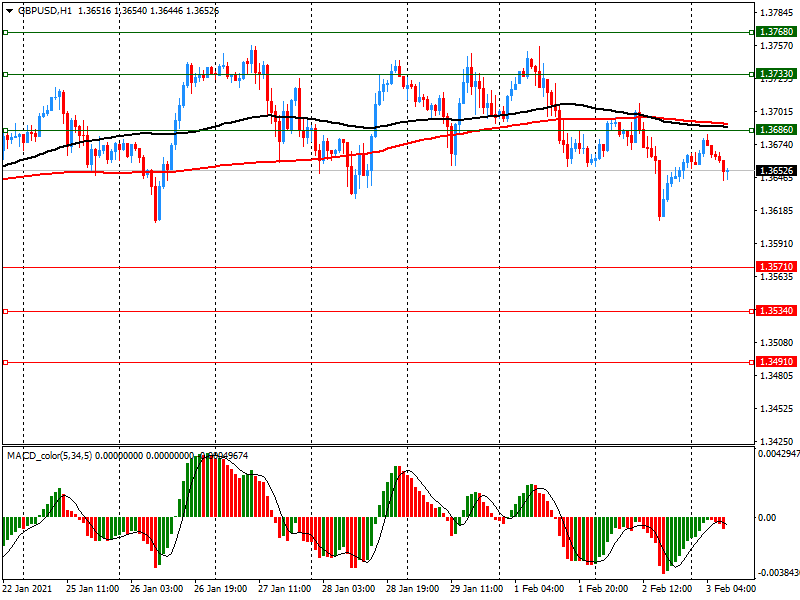Viewport: 800px width, 600px height.
Task: Click the triangle arrow beside GBPUSD,H1
Action: pyautogui.click(x=9, y=10)
